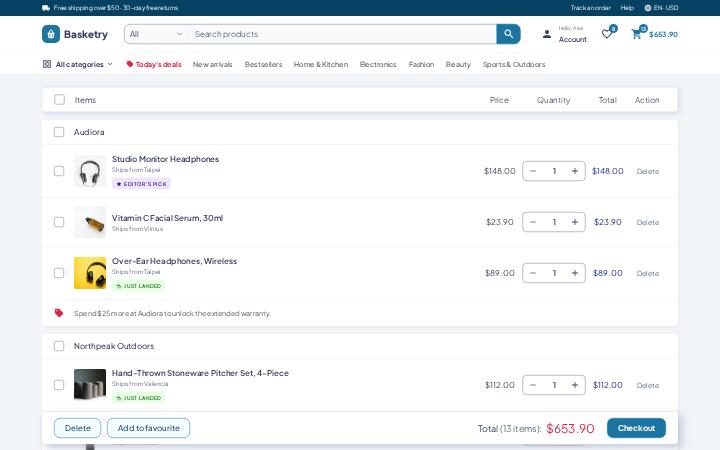Click the Audiora seller name
Screen dimensions: 720x450
pyautogui.click(x=89, y=132)
